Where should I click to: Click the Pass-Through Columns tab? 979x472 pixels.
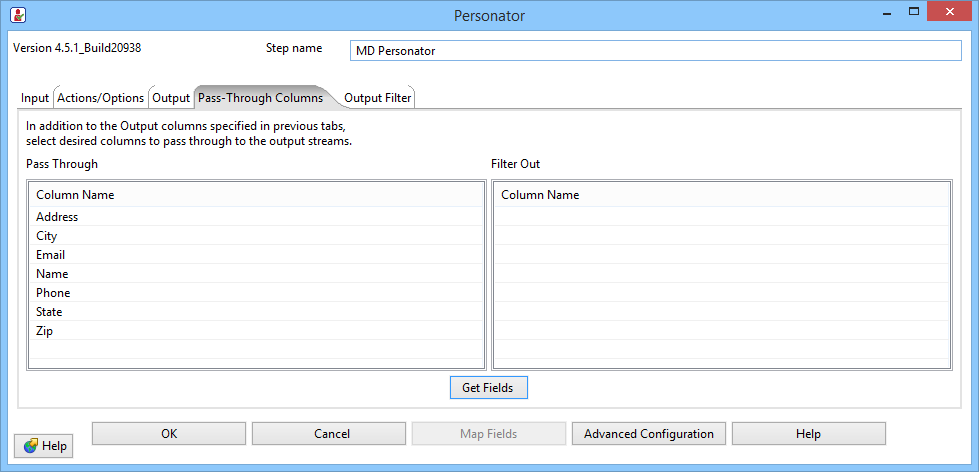pyautogui.click(x=260, y=98)
